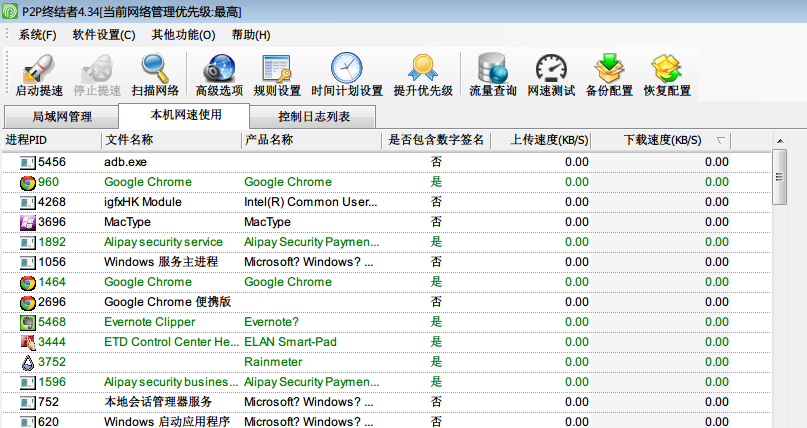Click PID 1464 Google Chrome file name
This screenshot has height=428, width=807.
point(148,282)
